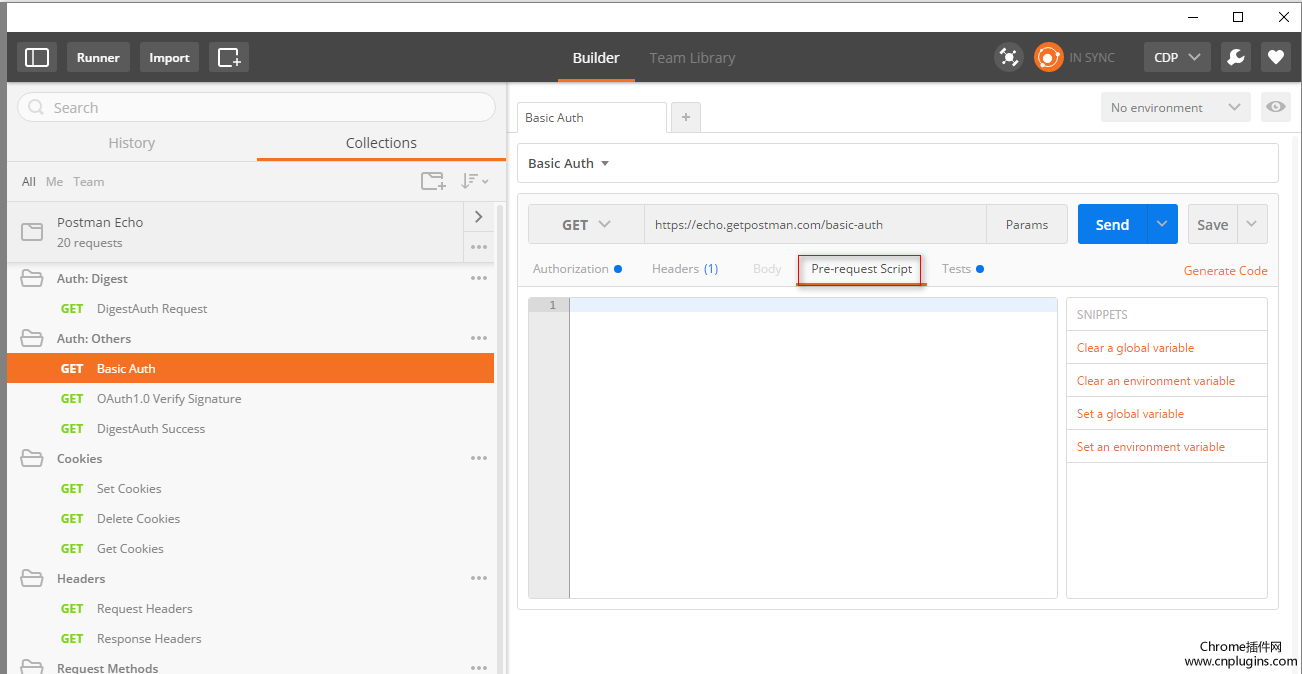
Task: Filter collections by Team
Action: 88,182
